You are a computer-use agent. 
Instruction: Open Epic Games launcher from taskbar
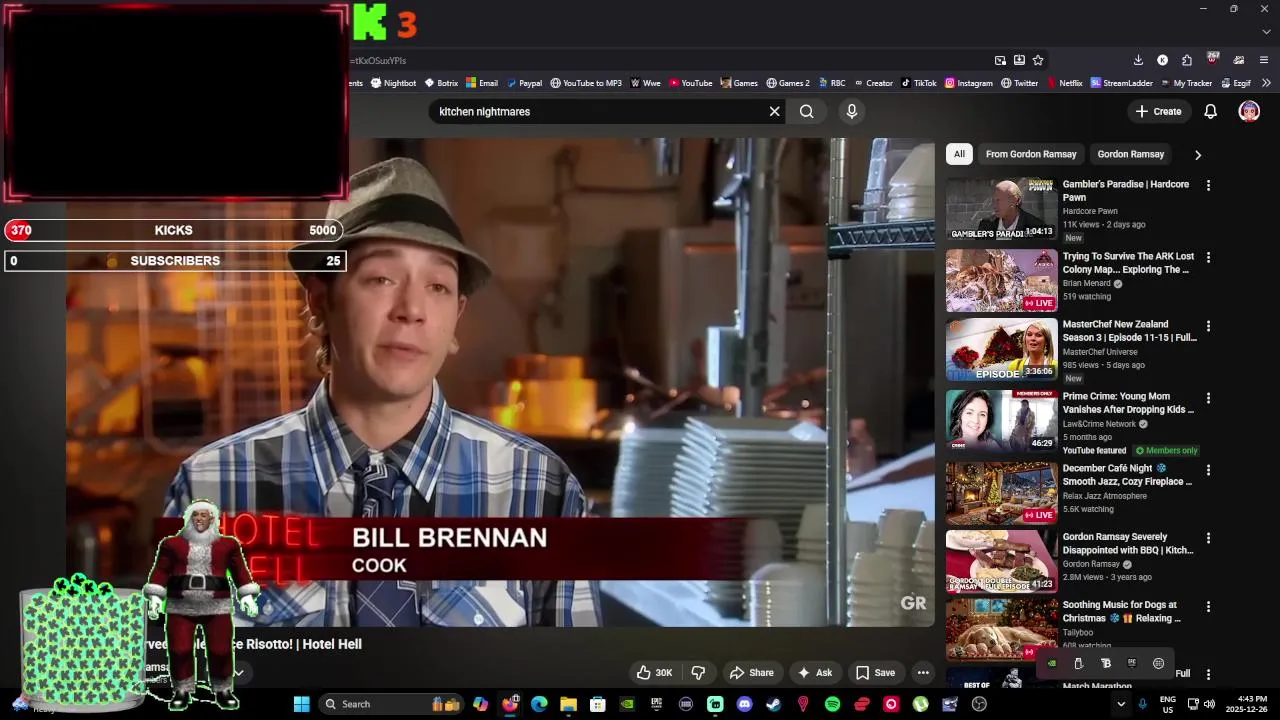coord(656,704)
